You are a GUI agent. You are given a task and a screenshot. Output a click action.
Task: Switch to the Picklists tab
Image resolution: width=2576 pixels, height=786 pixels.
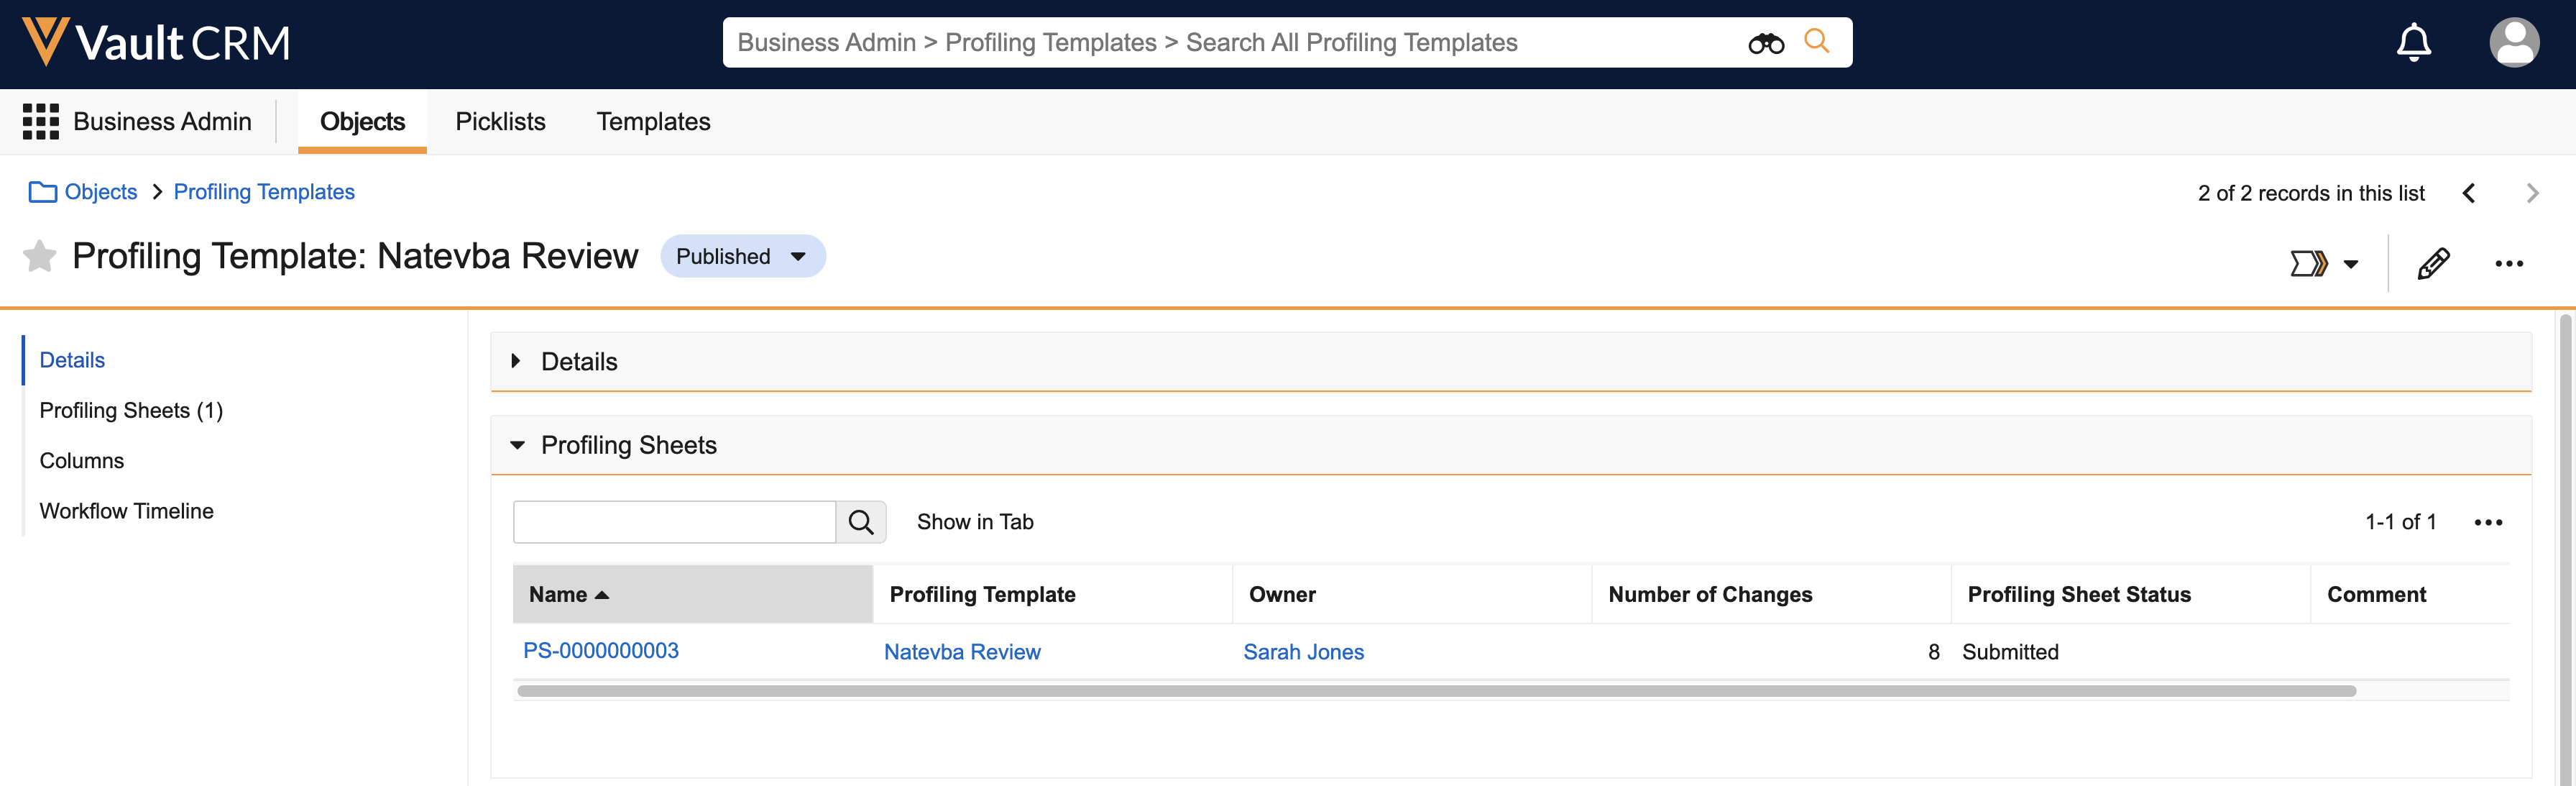point(500,121)
